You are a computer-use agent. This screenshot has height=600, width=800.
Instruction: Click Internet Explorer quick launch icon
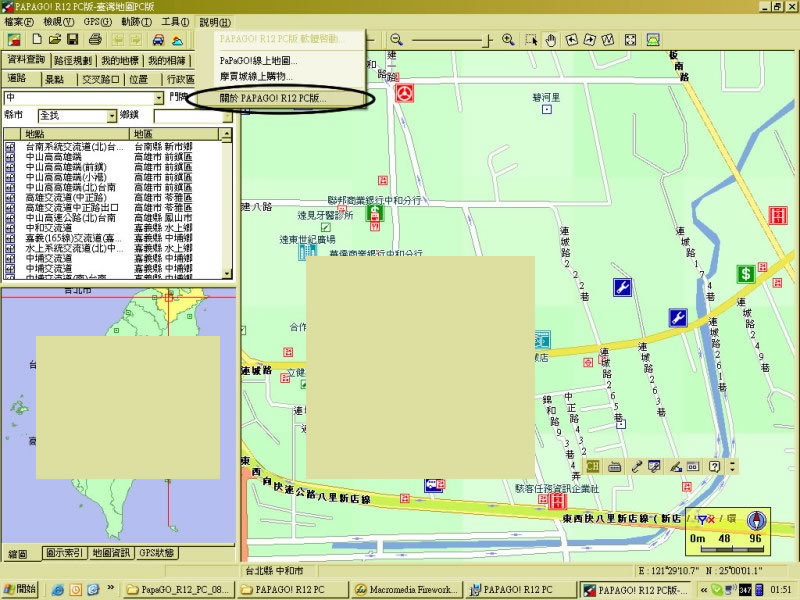[58, 589]
